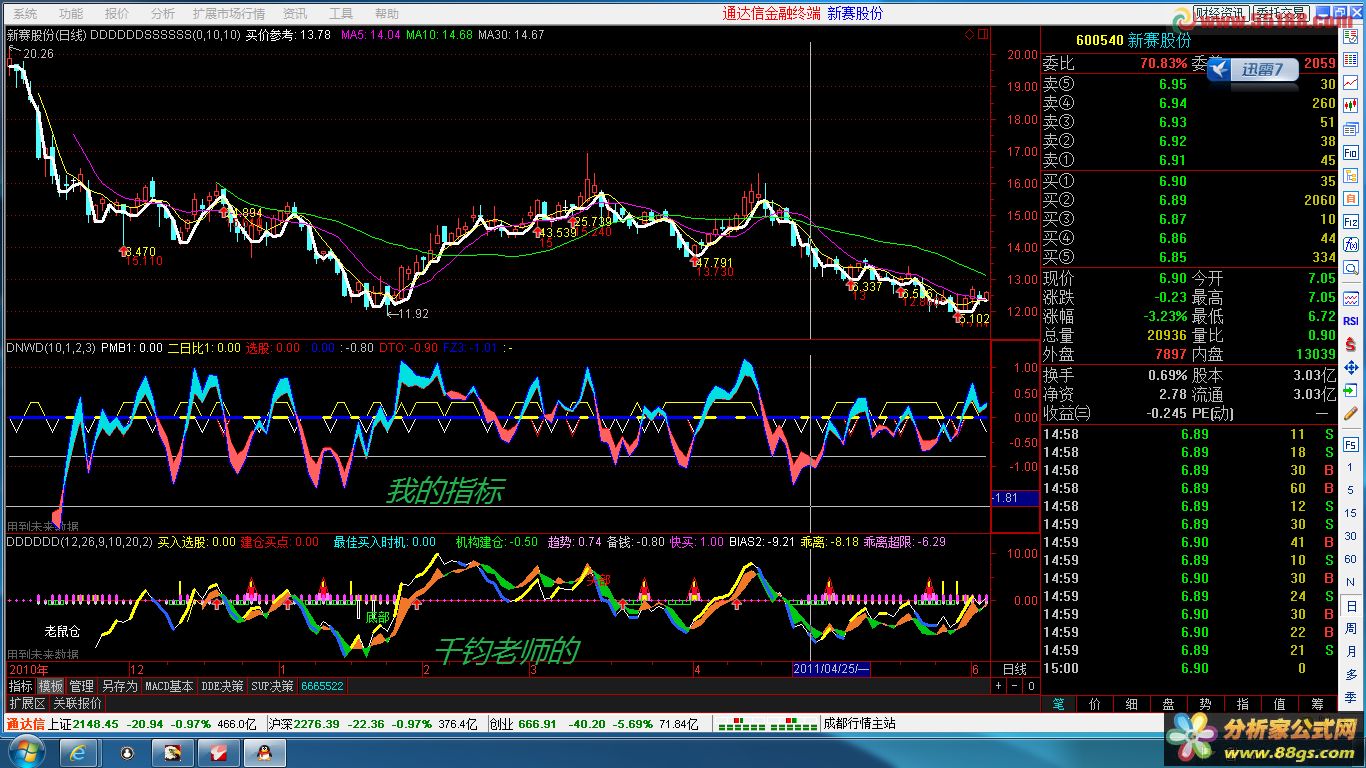The image size is (1366, 768).
Task: Switch to the 指 index tab
Action: [1243, 704]
